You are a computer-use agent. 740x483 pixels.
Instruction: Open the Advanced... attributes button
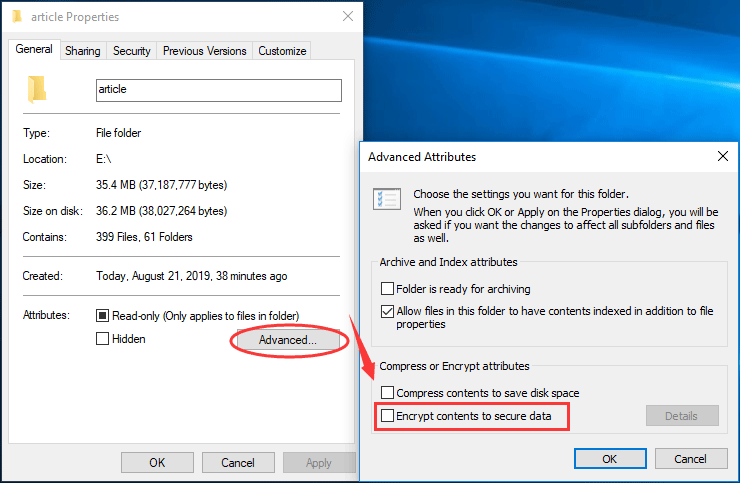pyautogui.click(x=288, y=339)
